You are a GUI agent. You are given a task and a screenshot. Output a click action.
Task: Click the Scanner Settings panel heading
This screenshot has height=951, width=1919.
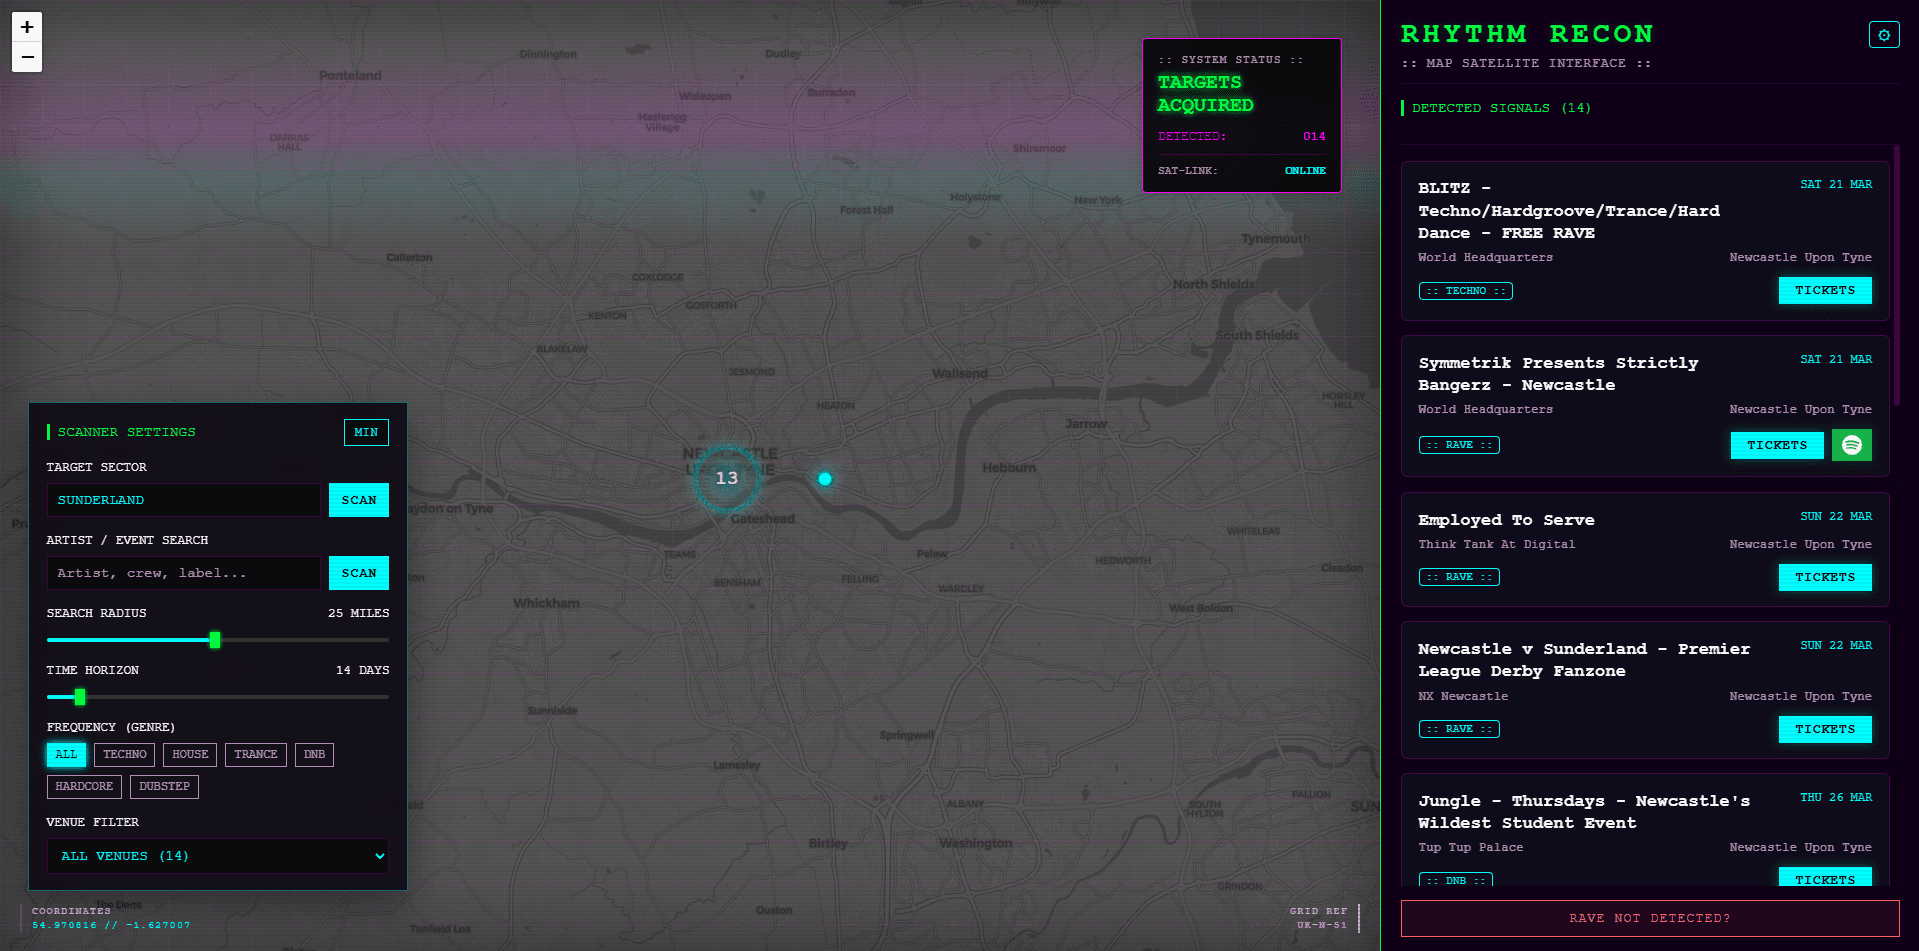(x=126, y=432)
